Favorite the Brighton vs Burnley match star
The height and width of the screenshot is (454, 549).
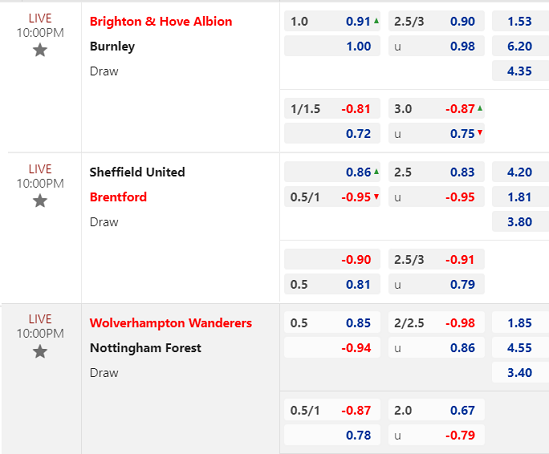click(x=40, y=50)
